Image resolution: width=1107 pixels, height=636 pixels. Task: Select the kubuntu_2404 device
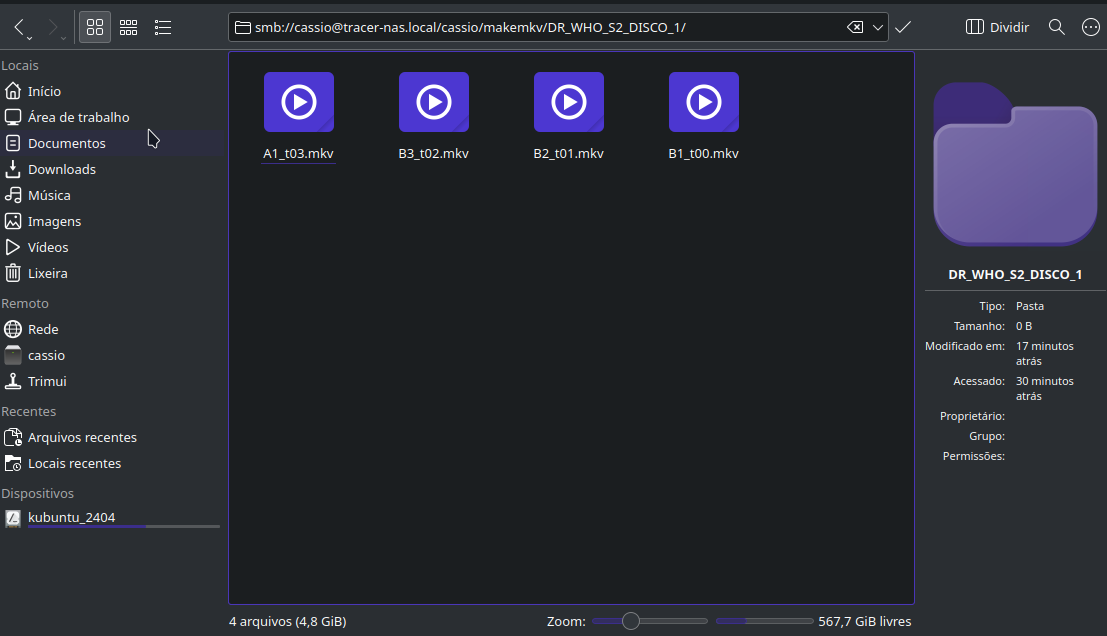[71, 517]
